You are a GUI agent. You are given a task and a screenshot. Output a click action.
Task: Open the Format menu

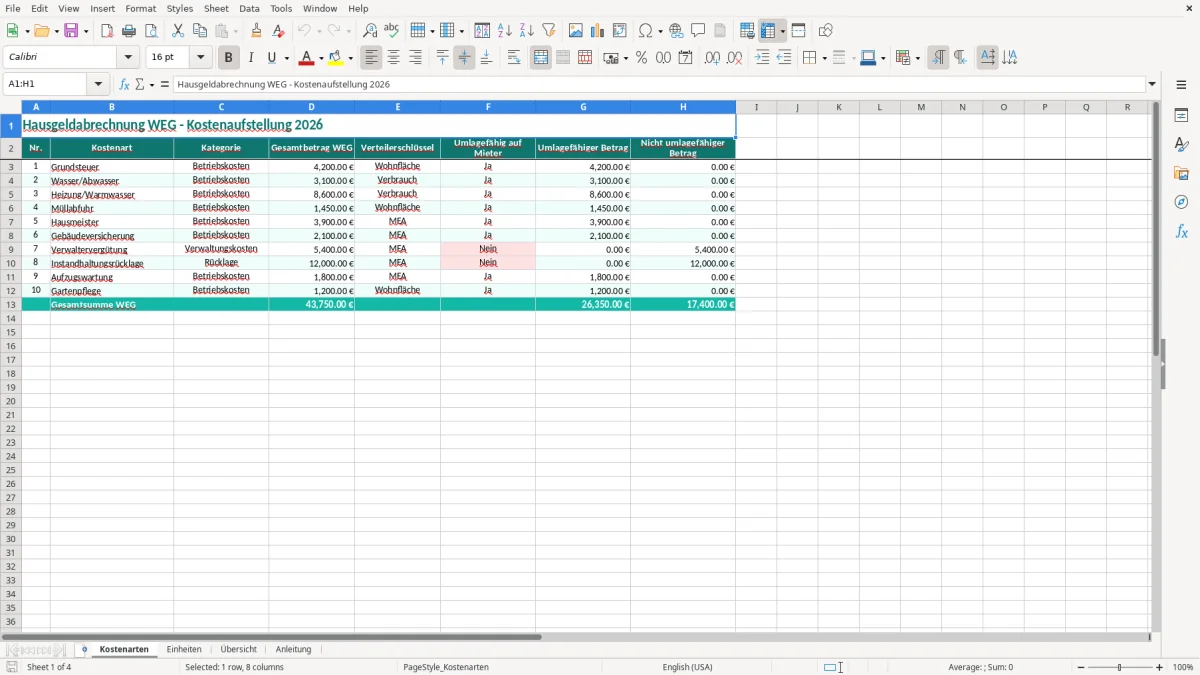(140, 8)
